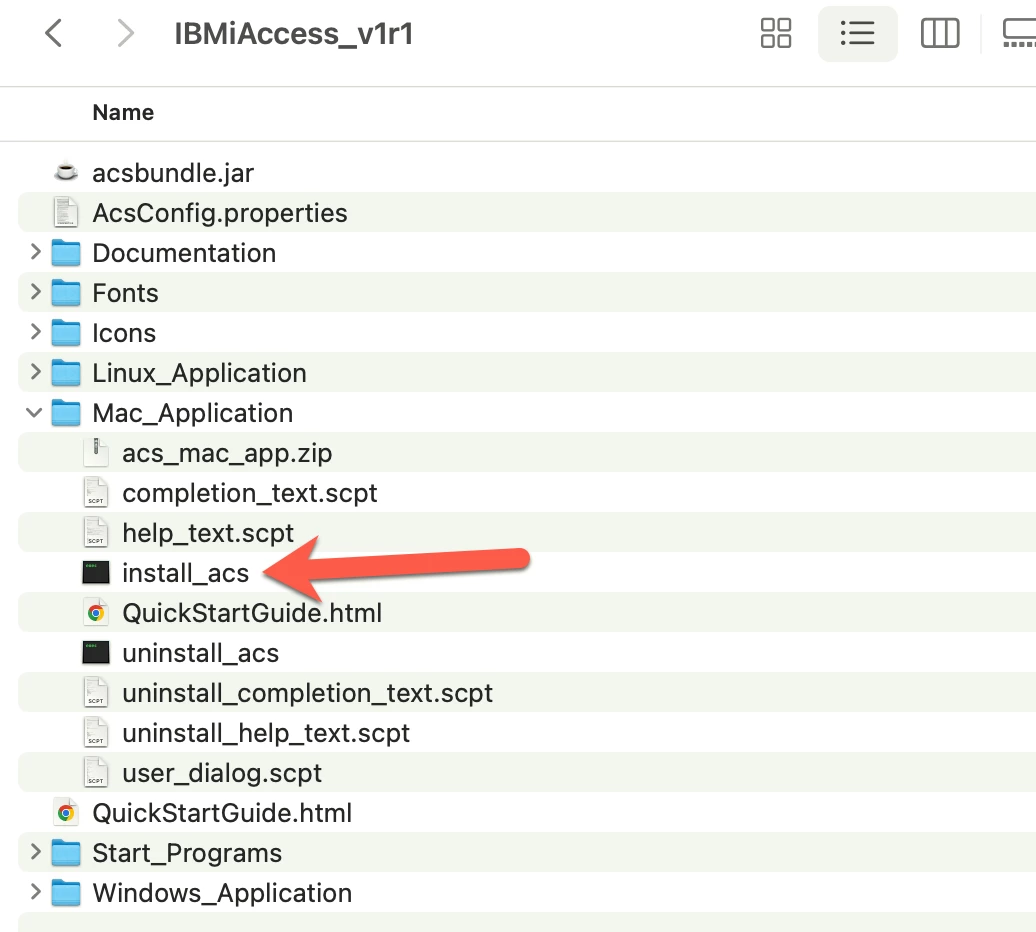Expand the Documentation folder
Viewport: 1036px width, 932px height.
pos(36,252)
